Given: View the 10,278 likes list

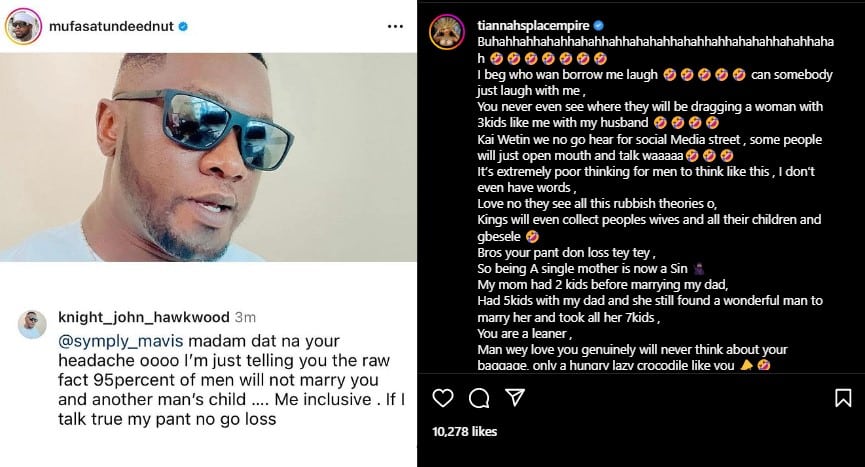Looking at the screenshot, I should coord(464,432).
